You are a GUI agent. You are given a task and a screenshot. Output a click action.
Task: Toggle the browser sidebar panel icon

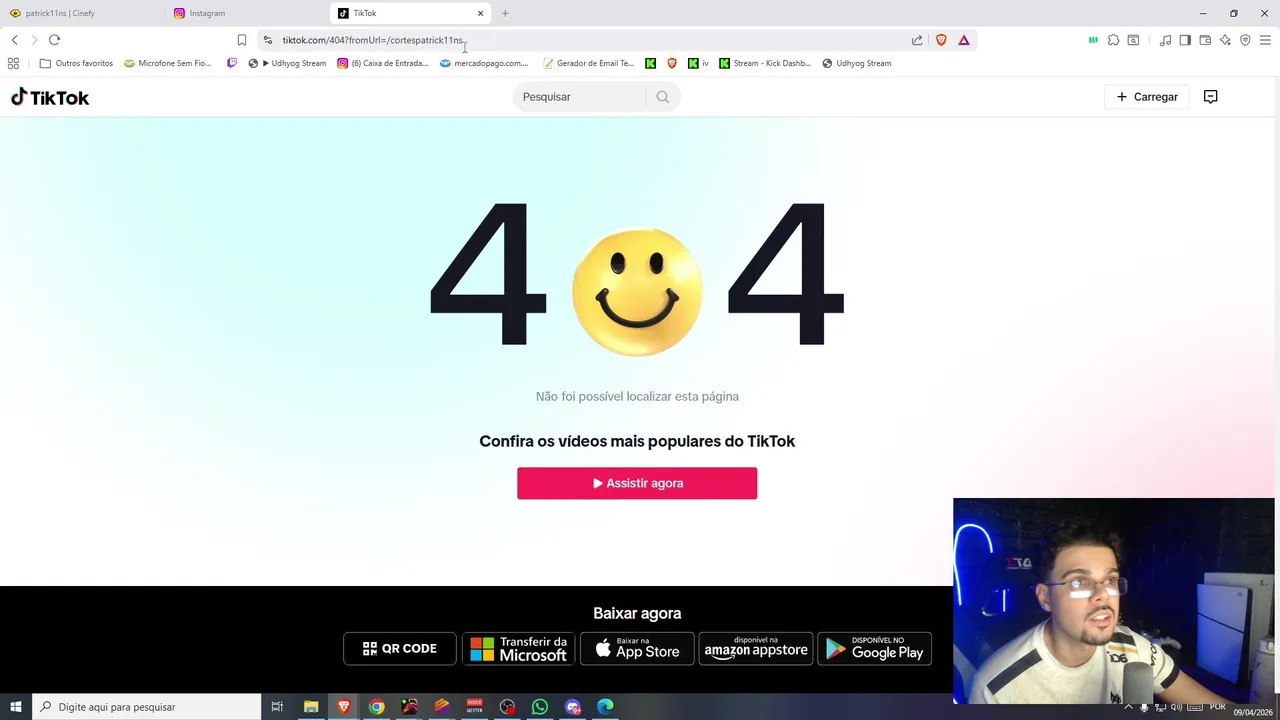coord(1185,40)
